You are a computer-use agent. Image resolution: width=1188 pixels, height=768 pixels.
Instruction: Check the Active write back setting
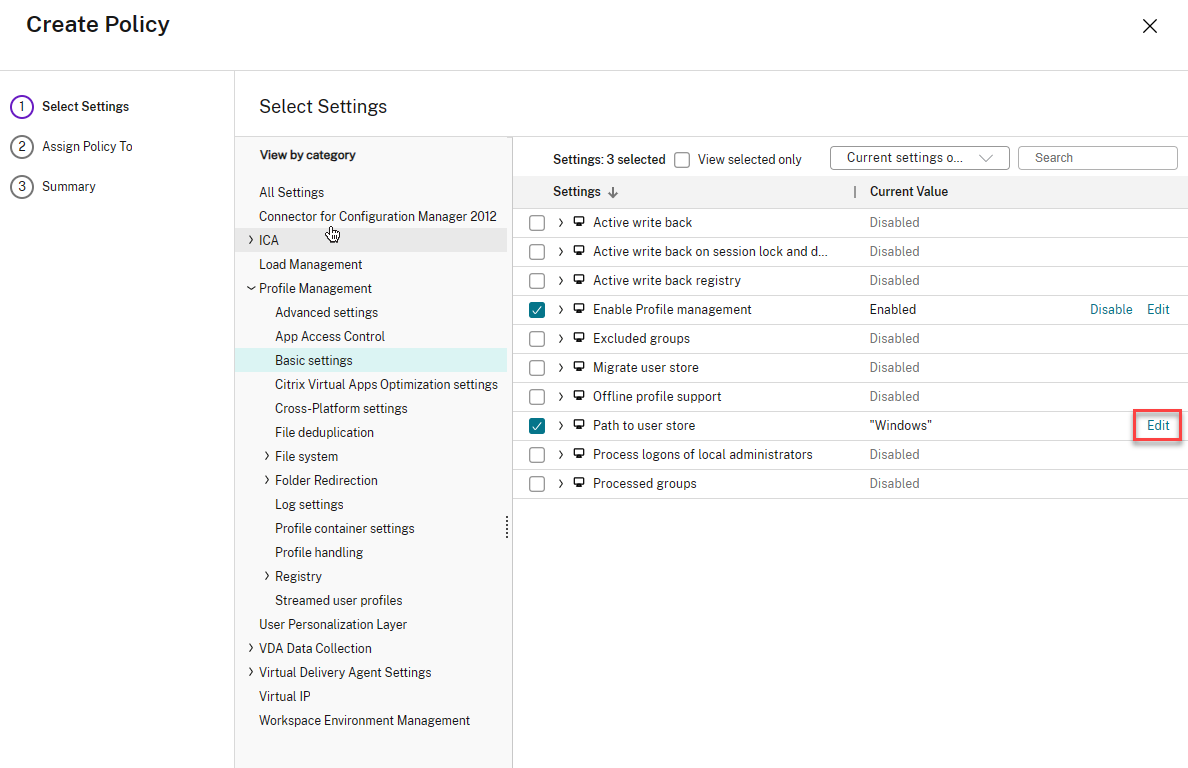537,223
